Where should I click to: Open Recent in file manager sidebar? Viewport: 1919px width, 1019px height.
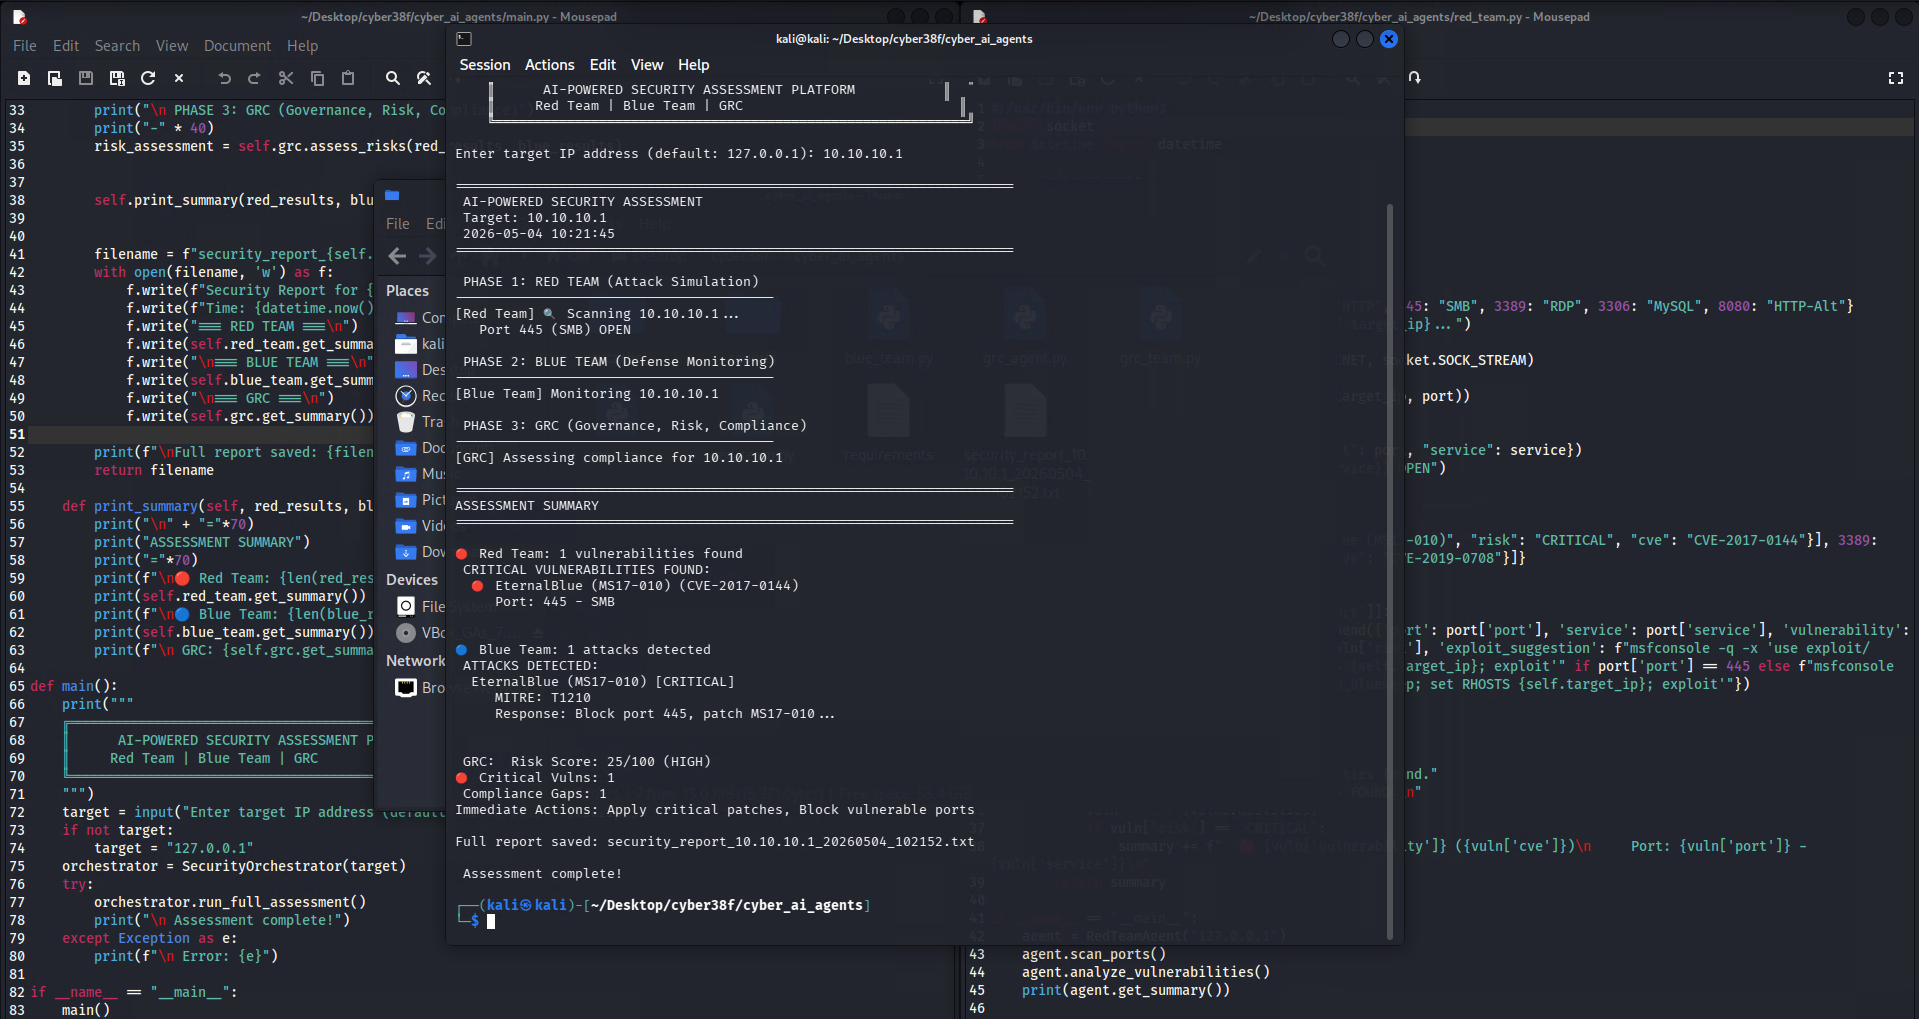pyautogui.click(x=420, y=396)
